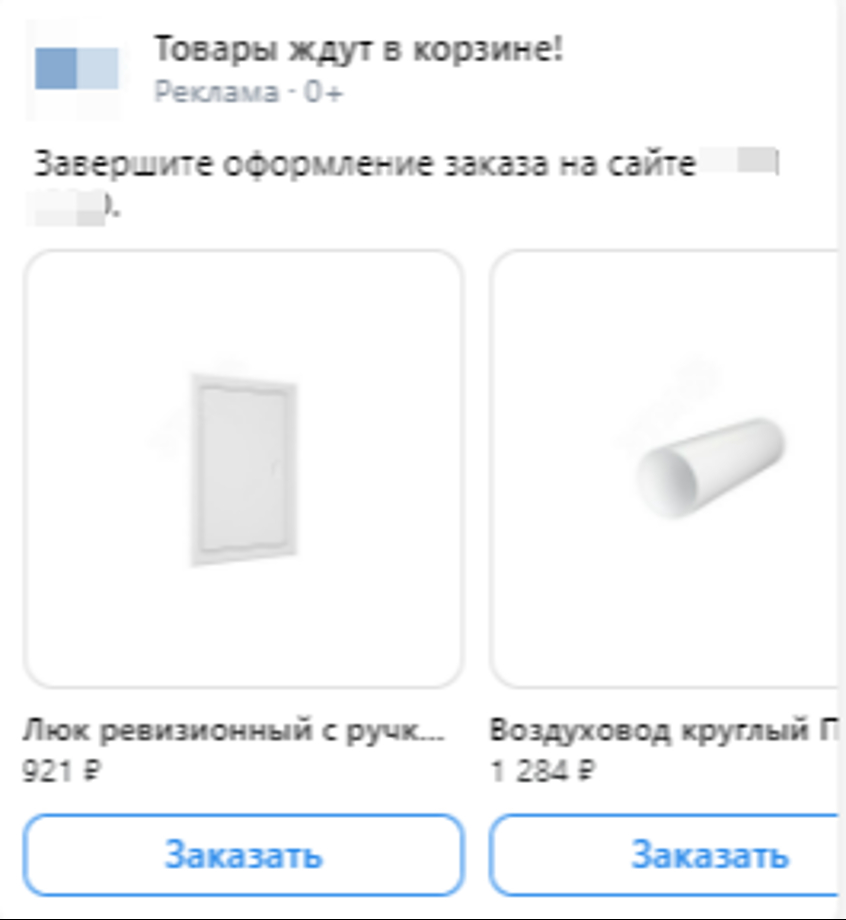Click the "Реклама" ad label
The width and height of the screenshot is (846, 920).
click(216, 92)
